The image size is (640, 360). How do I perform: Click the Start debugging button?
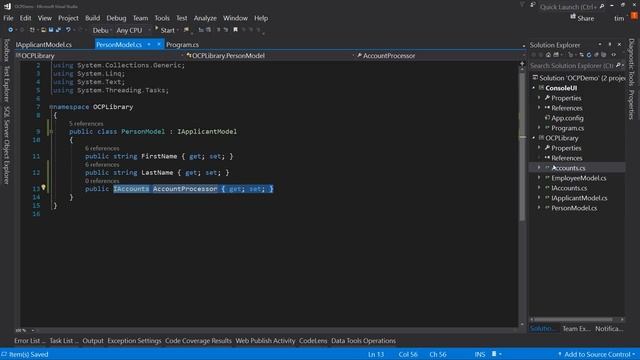coord(165,30)
